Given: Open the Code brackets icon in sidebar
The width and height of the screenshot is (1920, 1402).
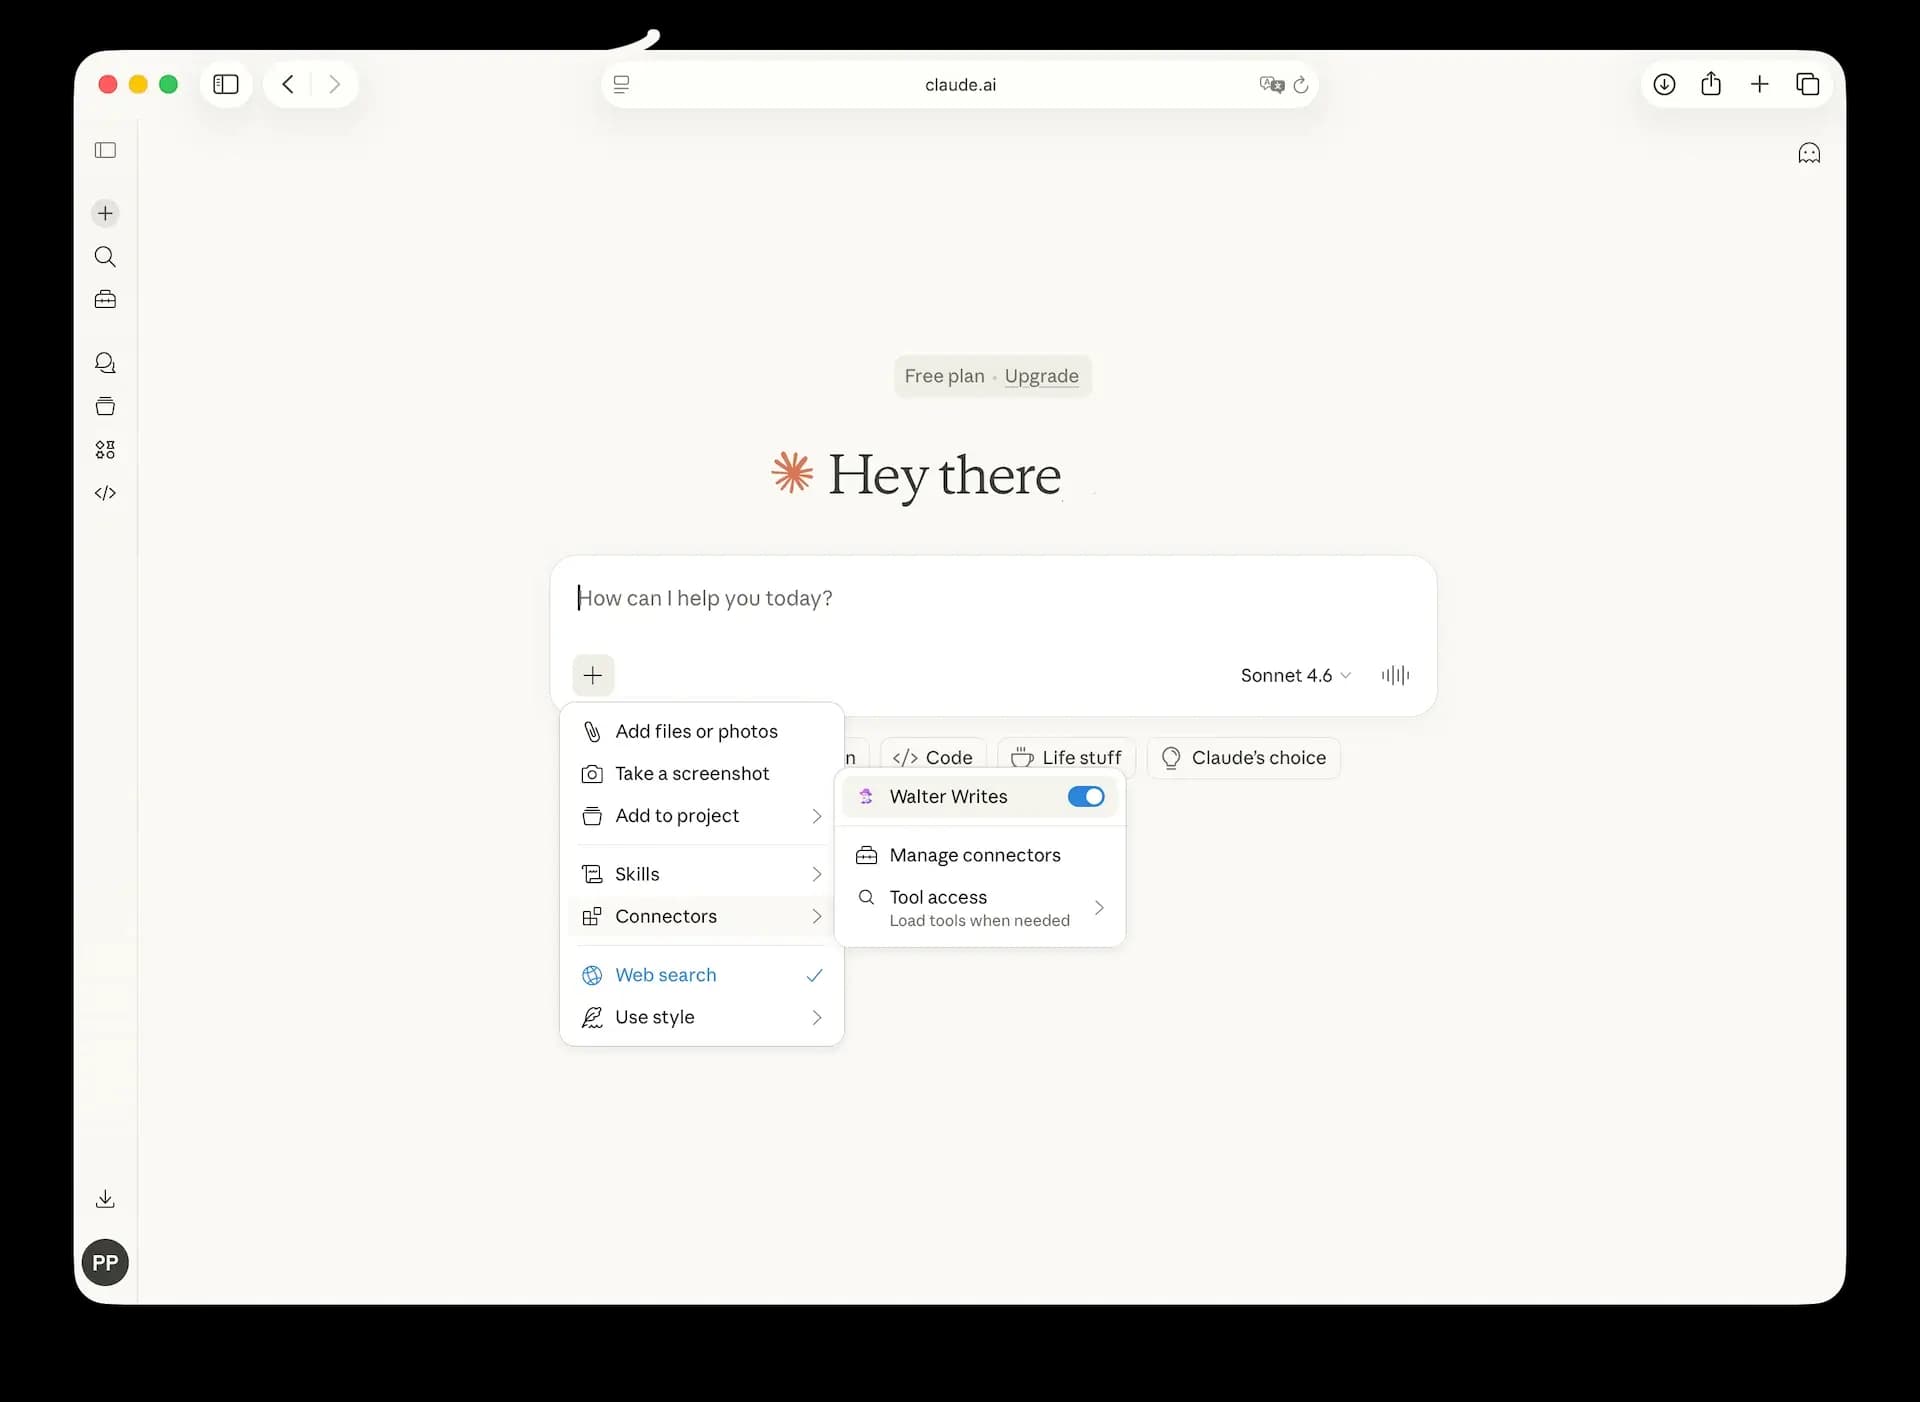Looking at the screenshot, I should pos(105,493).
